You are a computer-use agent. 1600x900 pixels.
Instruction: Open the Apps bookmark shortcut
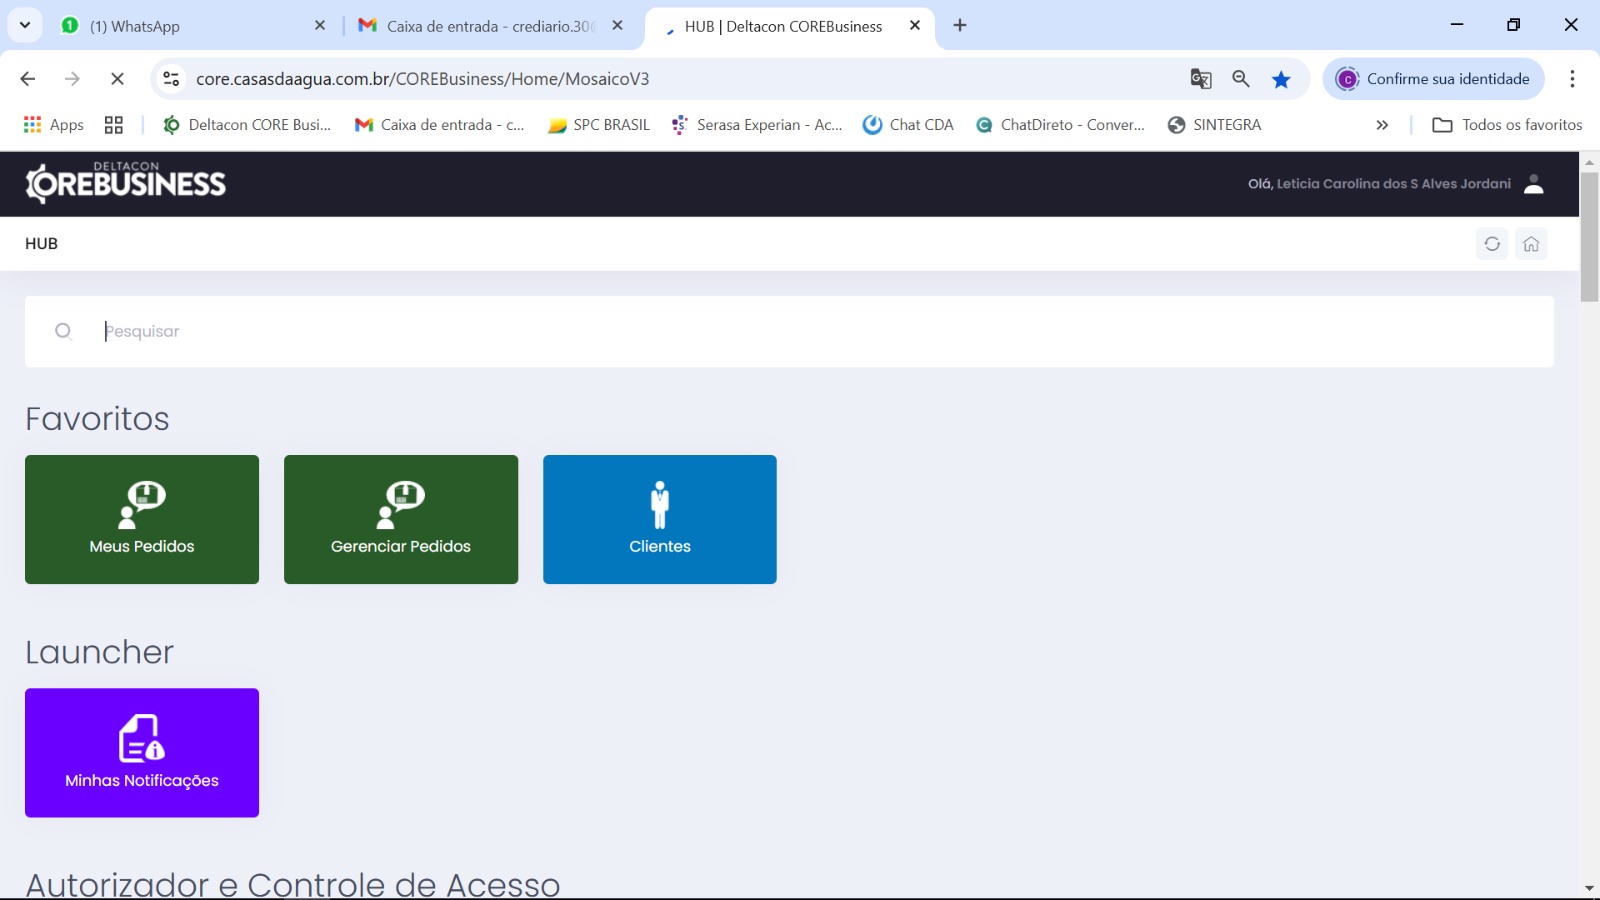pyautogui.click(x=54, y=125)
